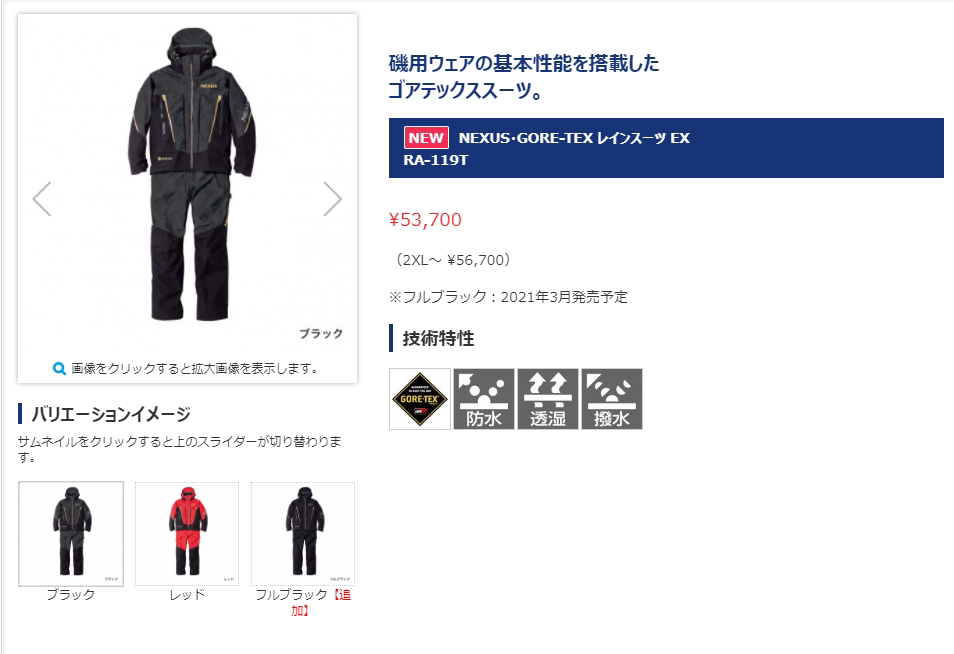Select the レッド red suit thumbnail
Viewport: 954px width, 654px height.
(187, 534)
